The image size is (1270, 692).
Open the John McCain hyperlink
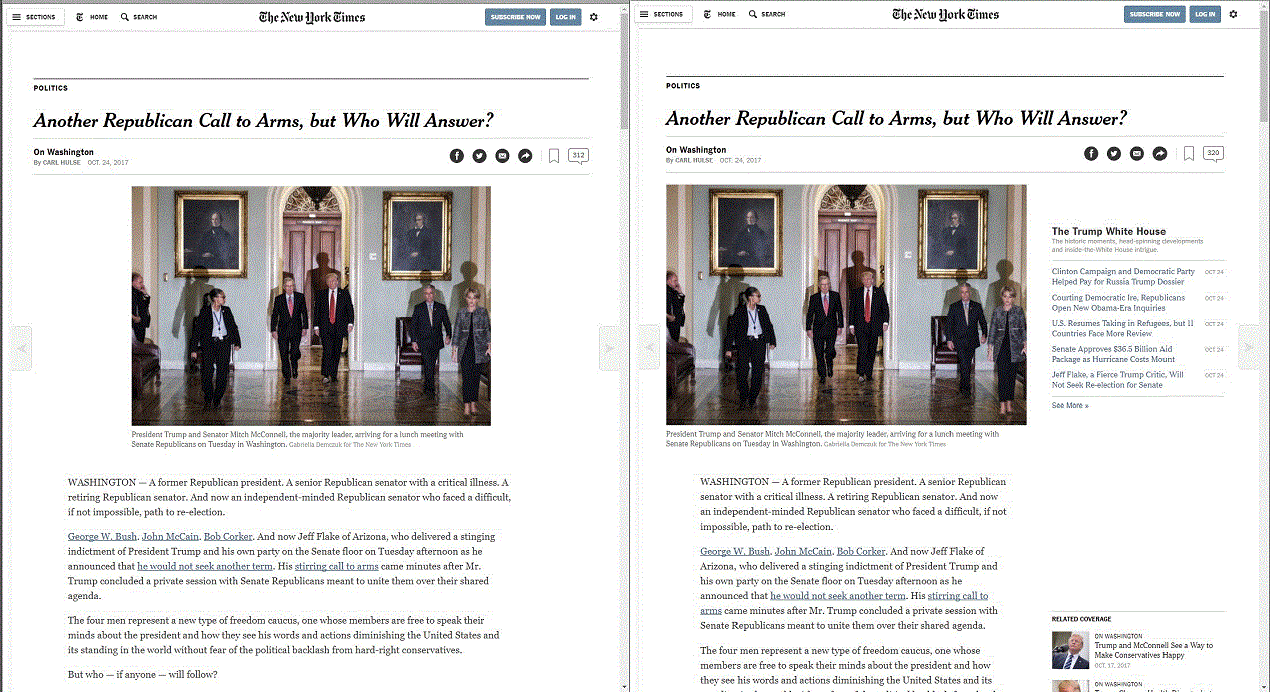[x=170, y=536]
